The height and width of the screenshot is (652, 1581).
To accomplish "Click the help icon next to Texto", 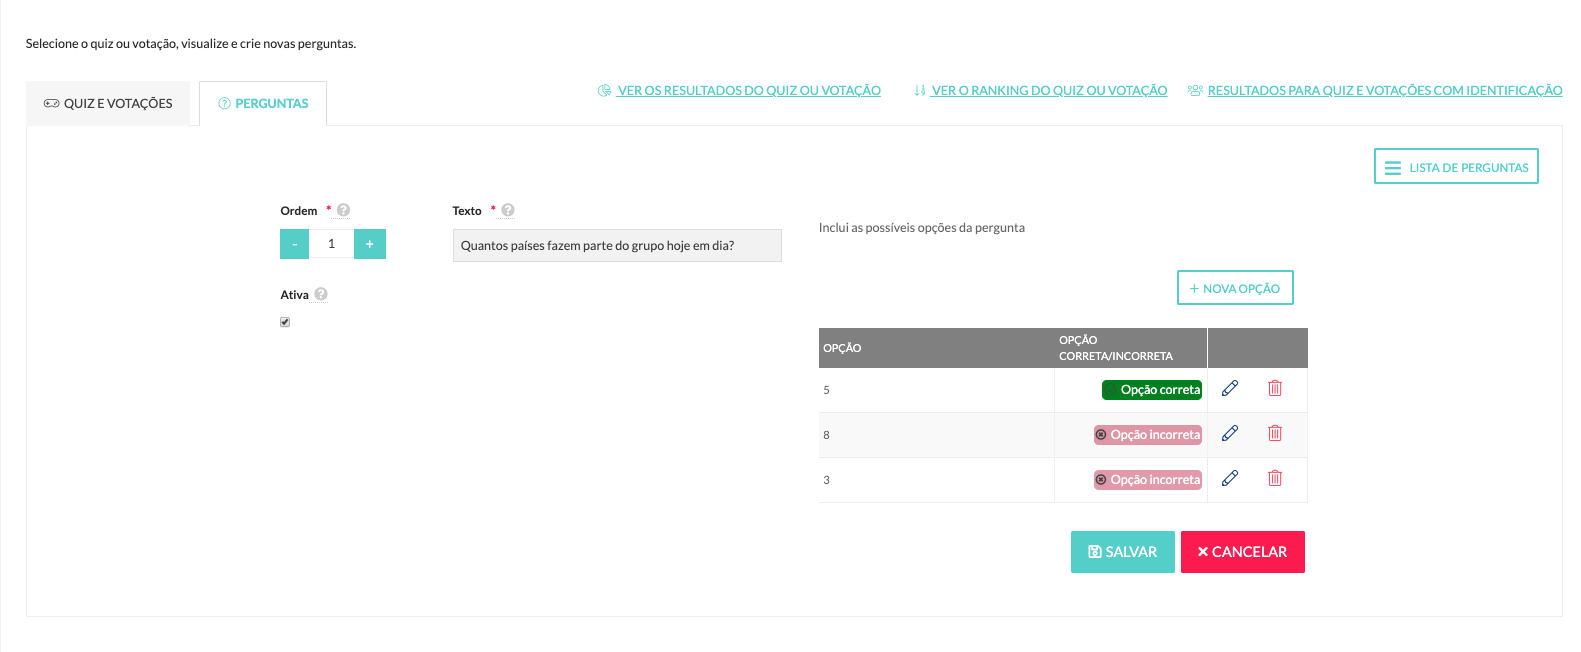I will coord(508,210).
